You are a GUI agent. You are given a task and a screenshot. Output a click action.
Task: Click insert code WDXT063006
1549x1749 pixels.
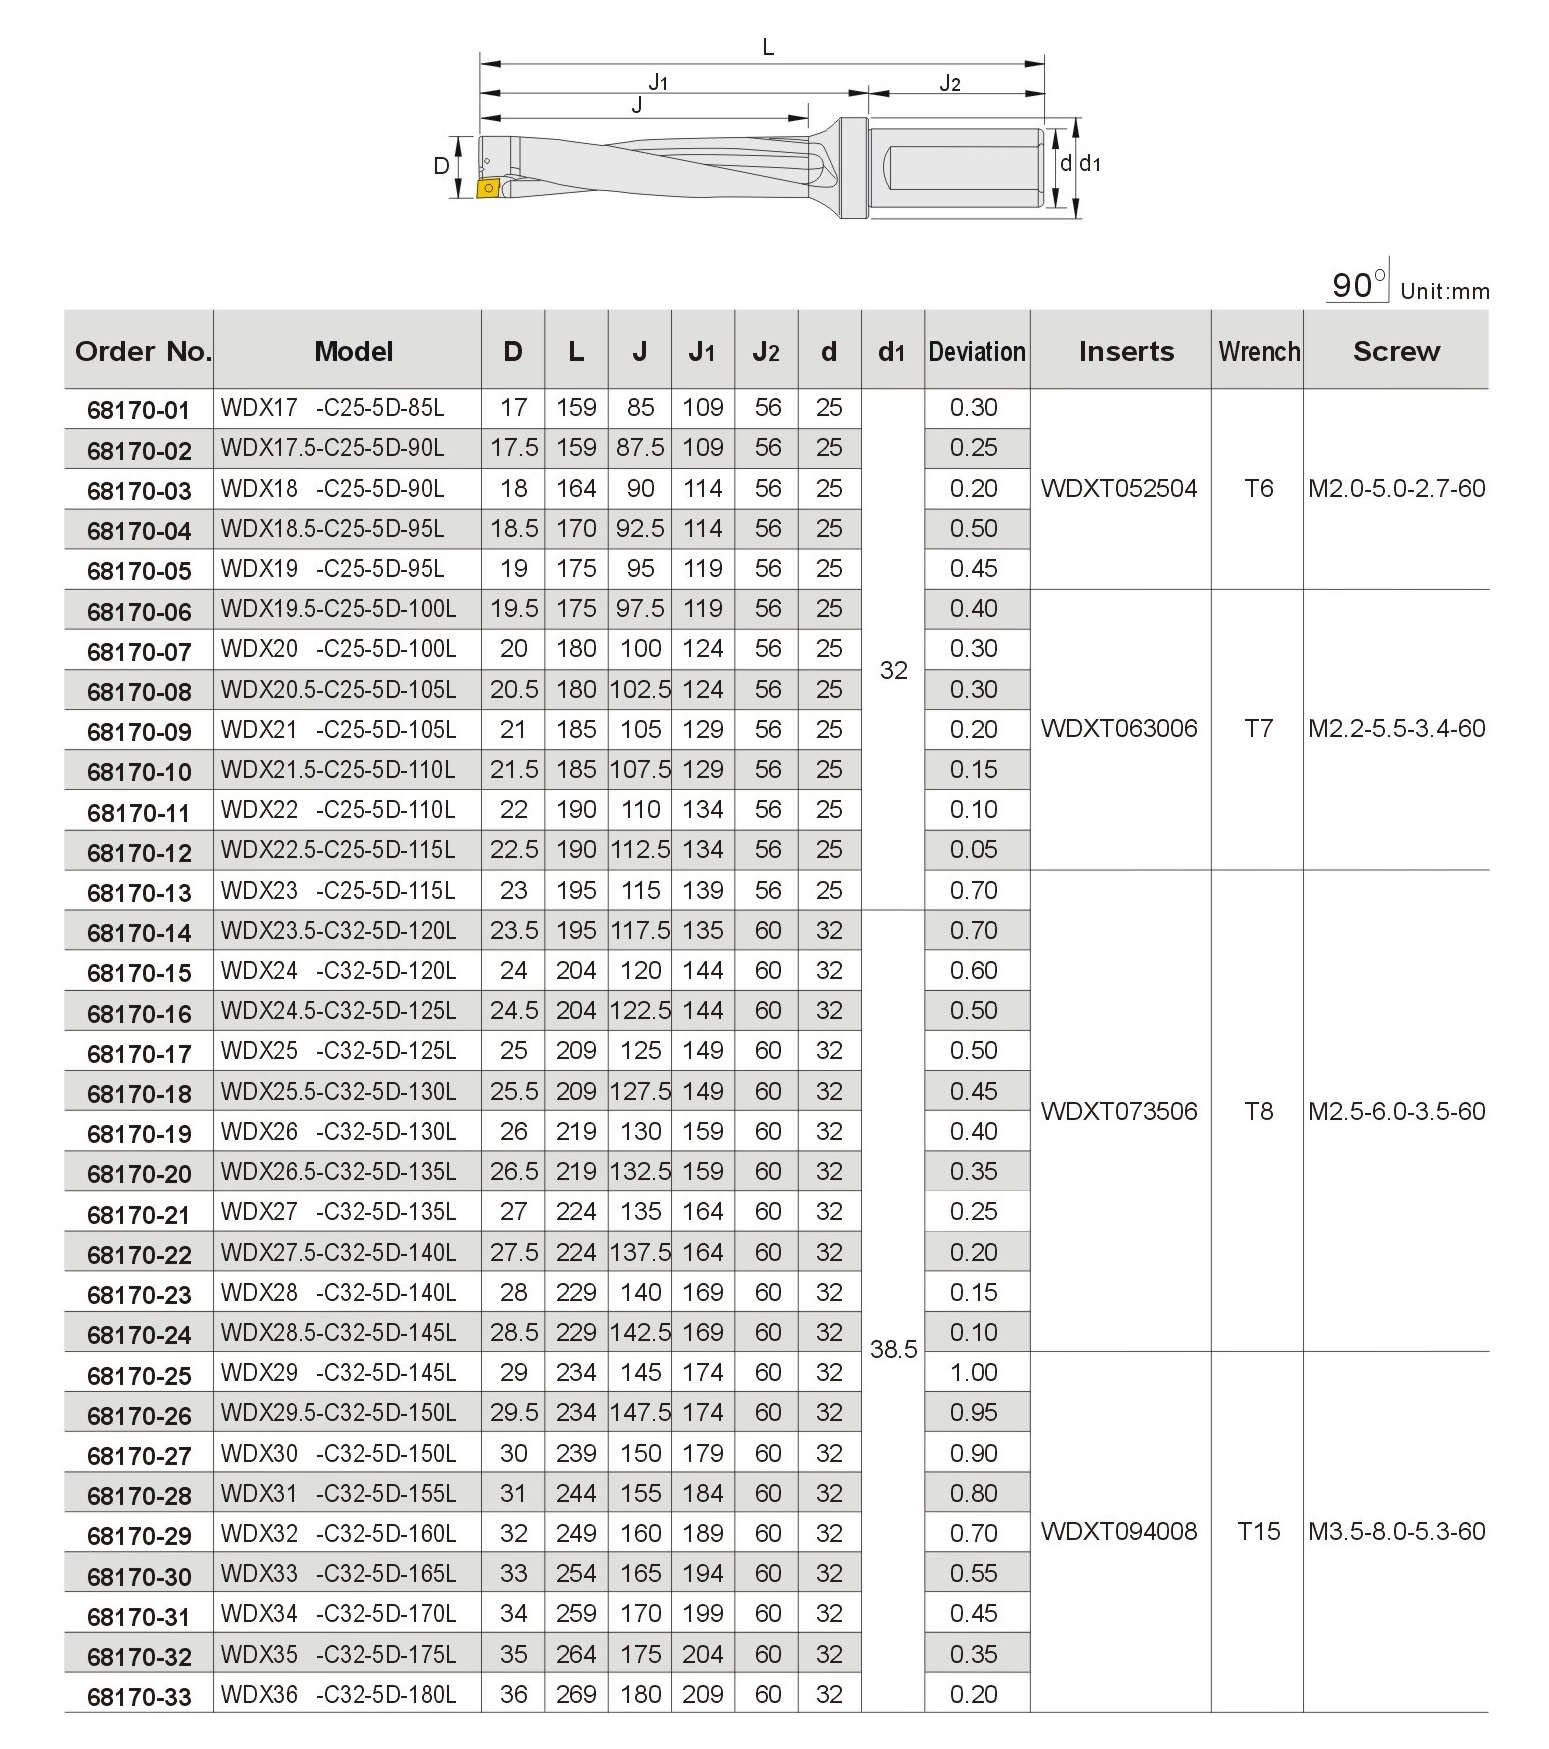[x=1119, y=728]
